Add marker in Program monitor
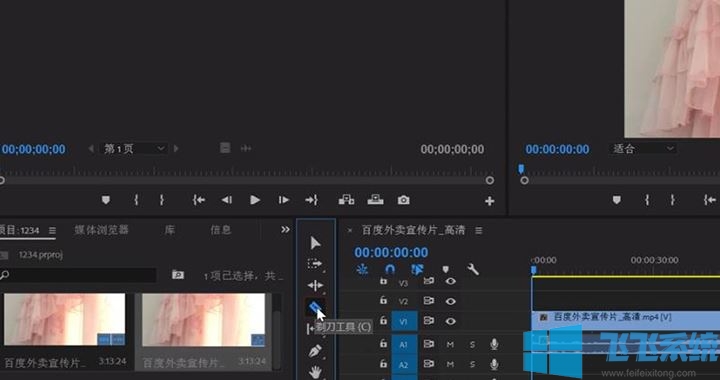The image size is (720, 380). pos(617,200)
